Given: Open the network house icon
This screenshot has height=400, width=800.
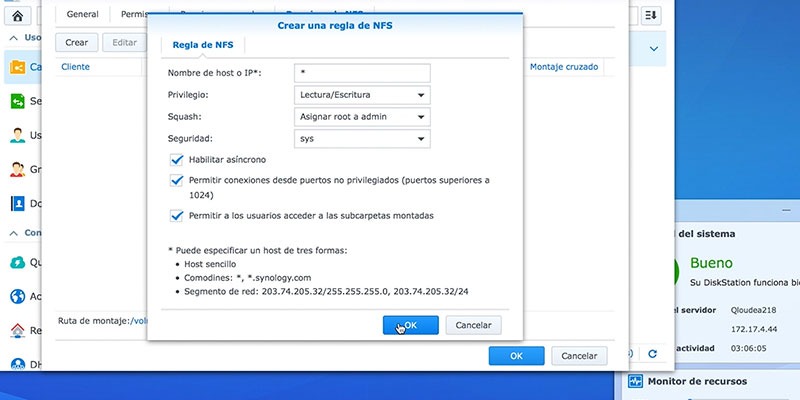Looking at the screenshot, I should (17, 331).
